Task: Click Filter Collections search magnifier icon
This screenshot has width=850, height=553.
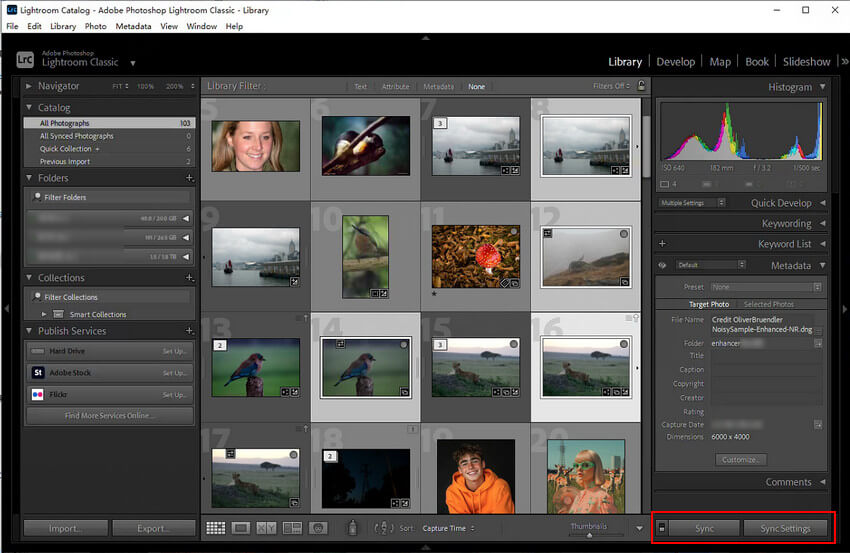Action: click(37, 297)
